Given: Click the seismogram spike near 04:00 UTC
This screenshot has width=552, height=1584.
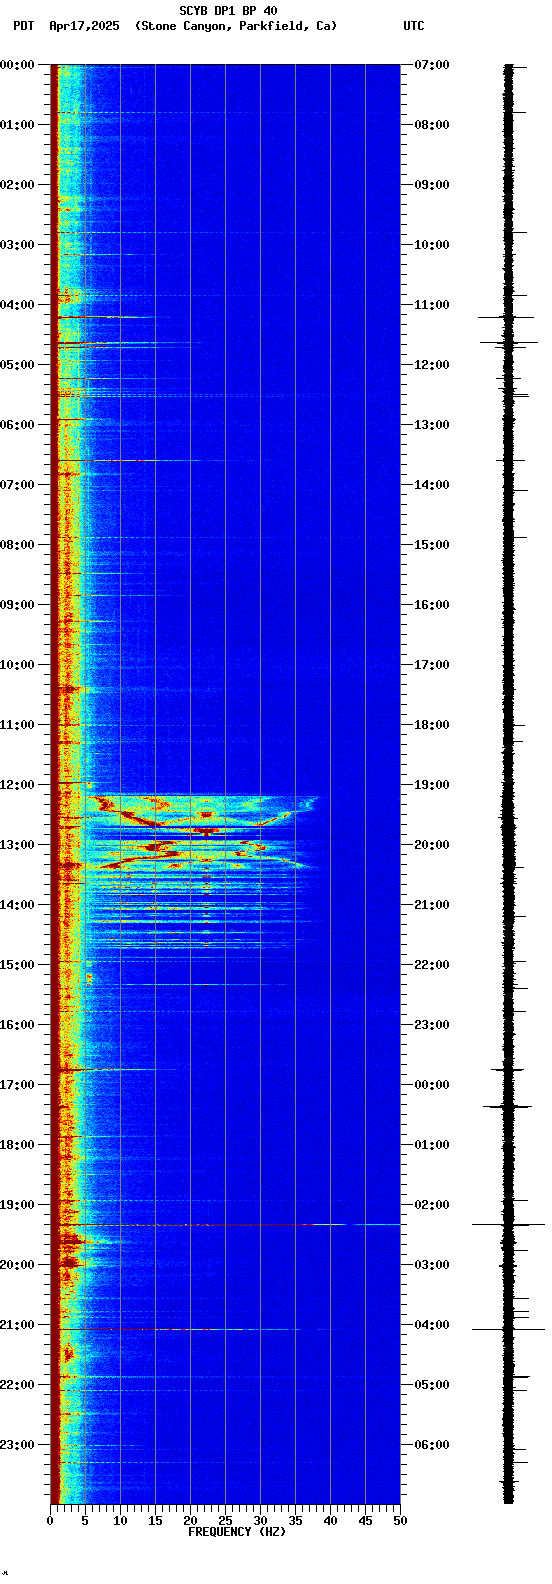Looking at the screenshot, I should (508, 1329).
